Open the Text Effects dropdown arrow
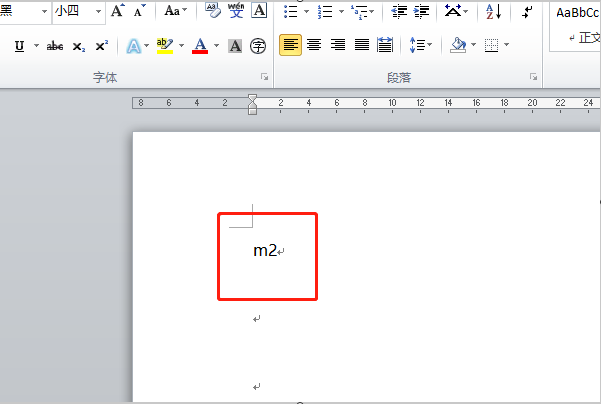The image size is (601, 404). 146,46
